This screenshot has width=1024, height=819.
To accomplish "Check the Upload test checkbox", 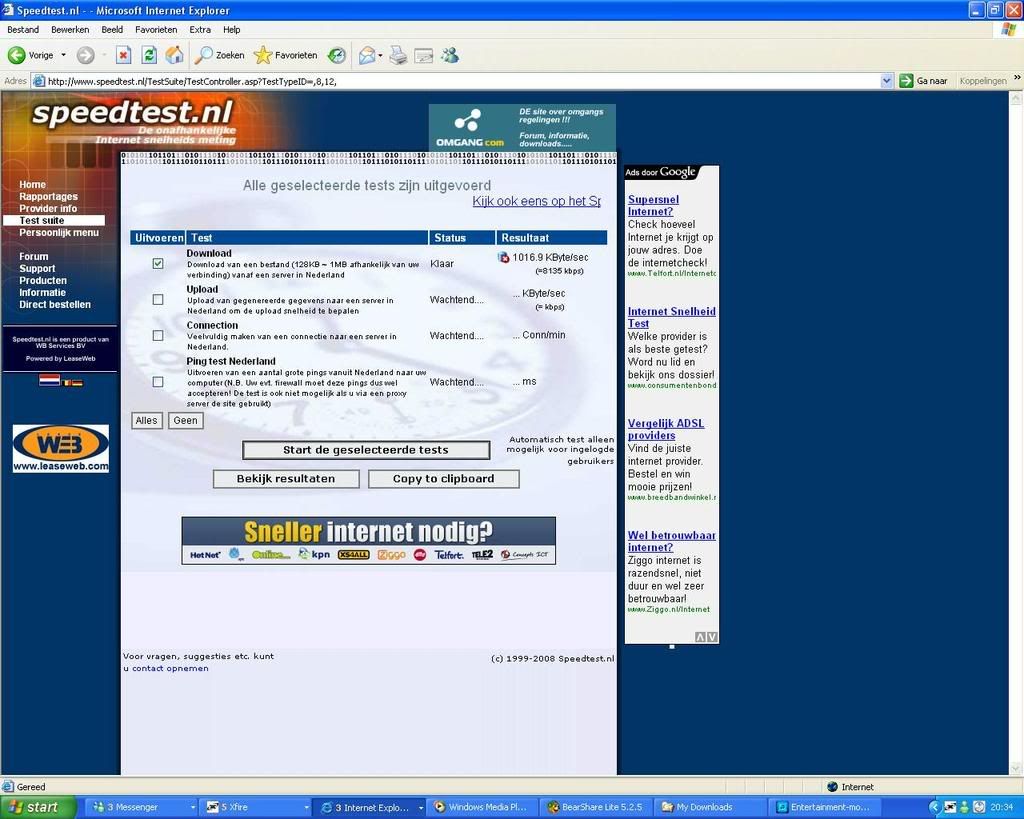I will click(158, 299).
